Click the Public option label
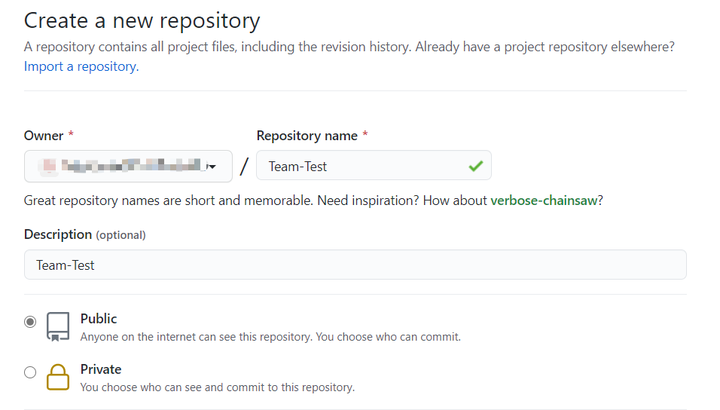720x410 pixels. 99,319
